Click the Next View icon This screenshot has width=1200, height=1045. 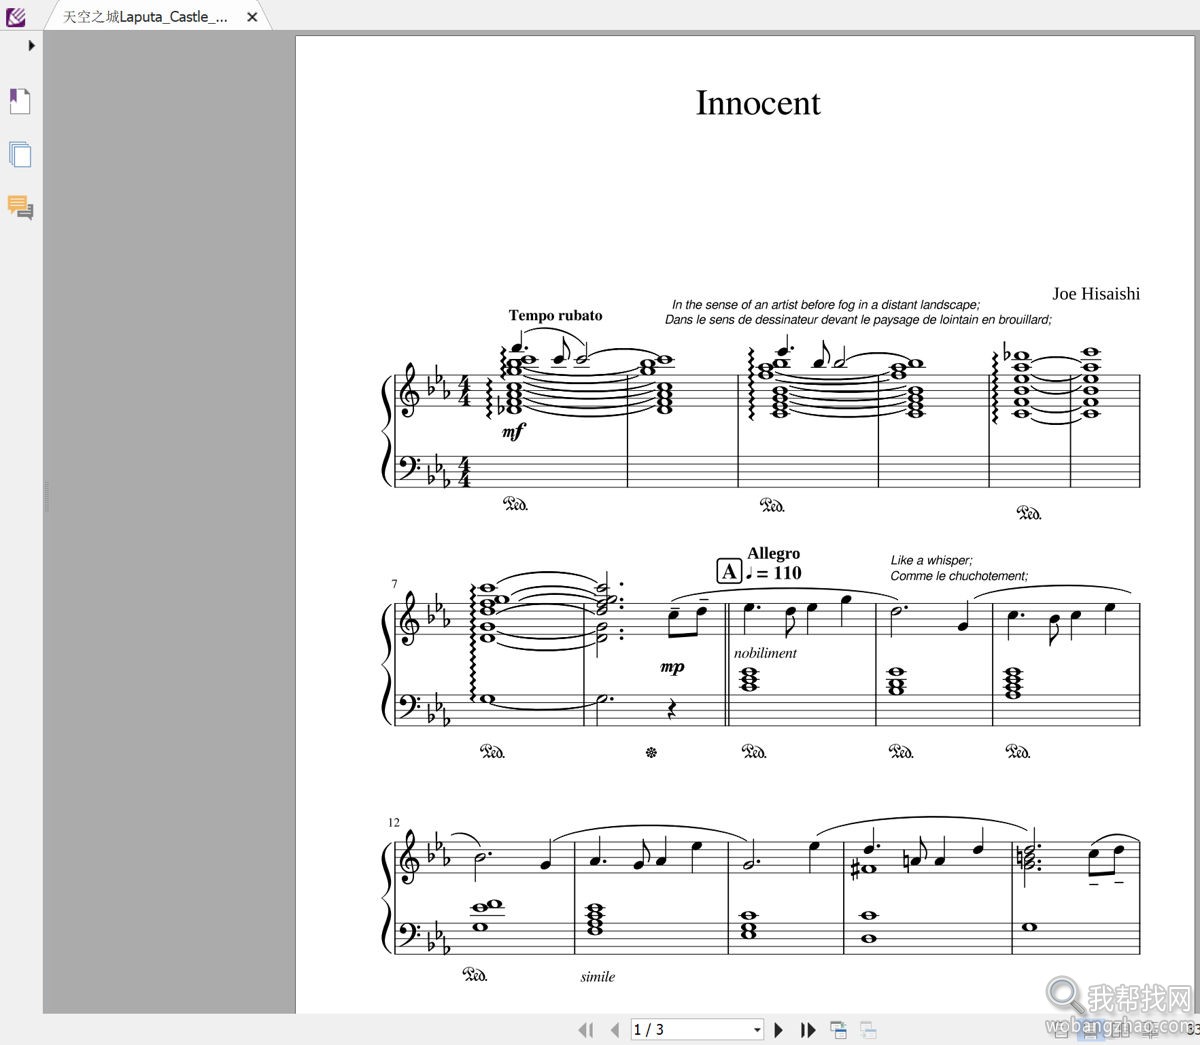tap(869, 1029)
